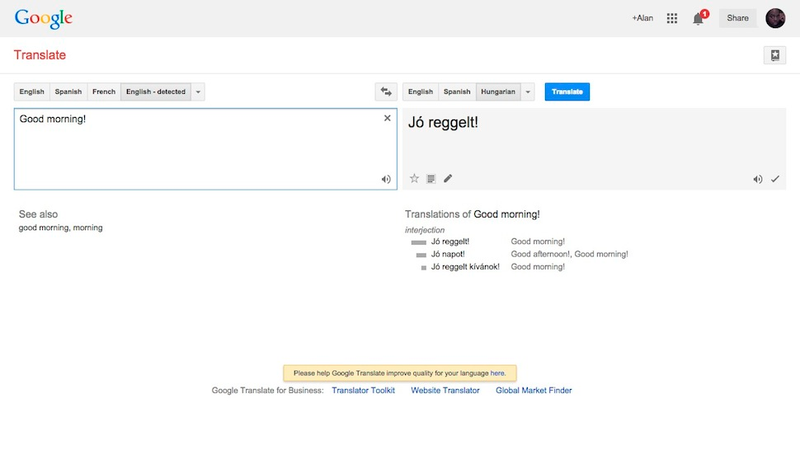The height and width of the screenshot is (450, 800).
Task: Listen to the English source text
Action: [386, 179]
